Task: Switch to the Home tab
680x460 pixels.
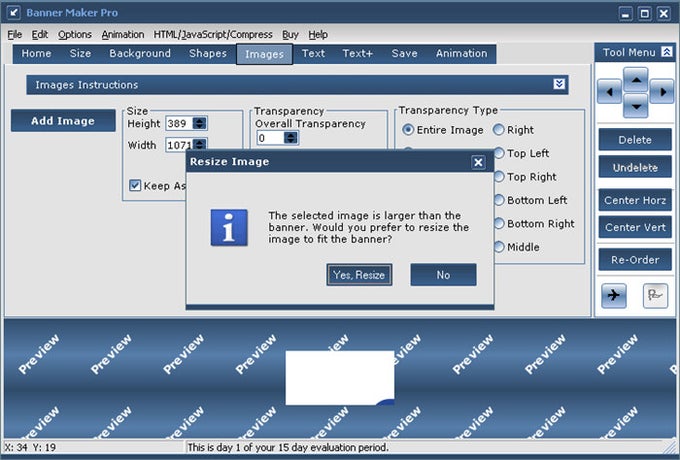Action: 36,53
